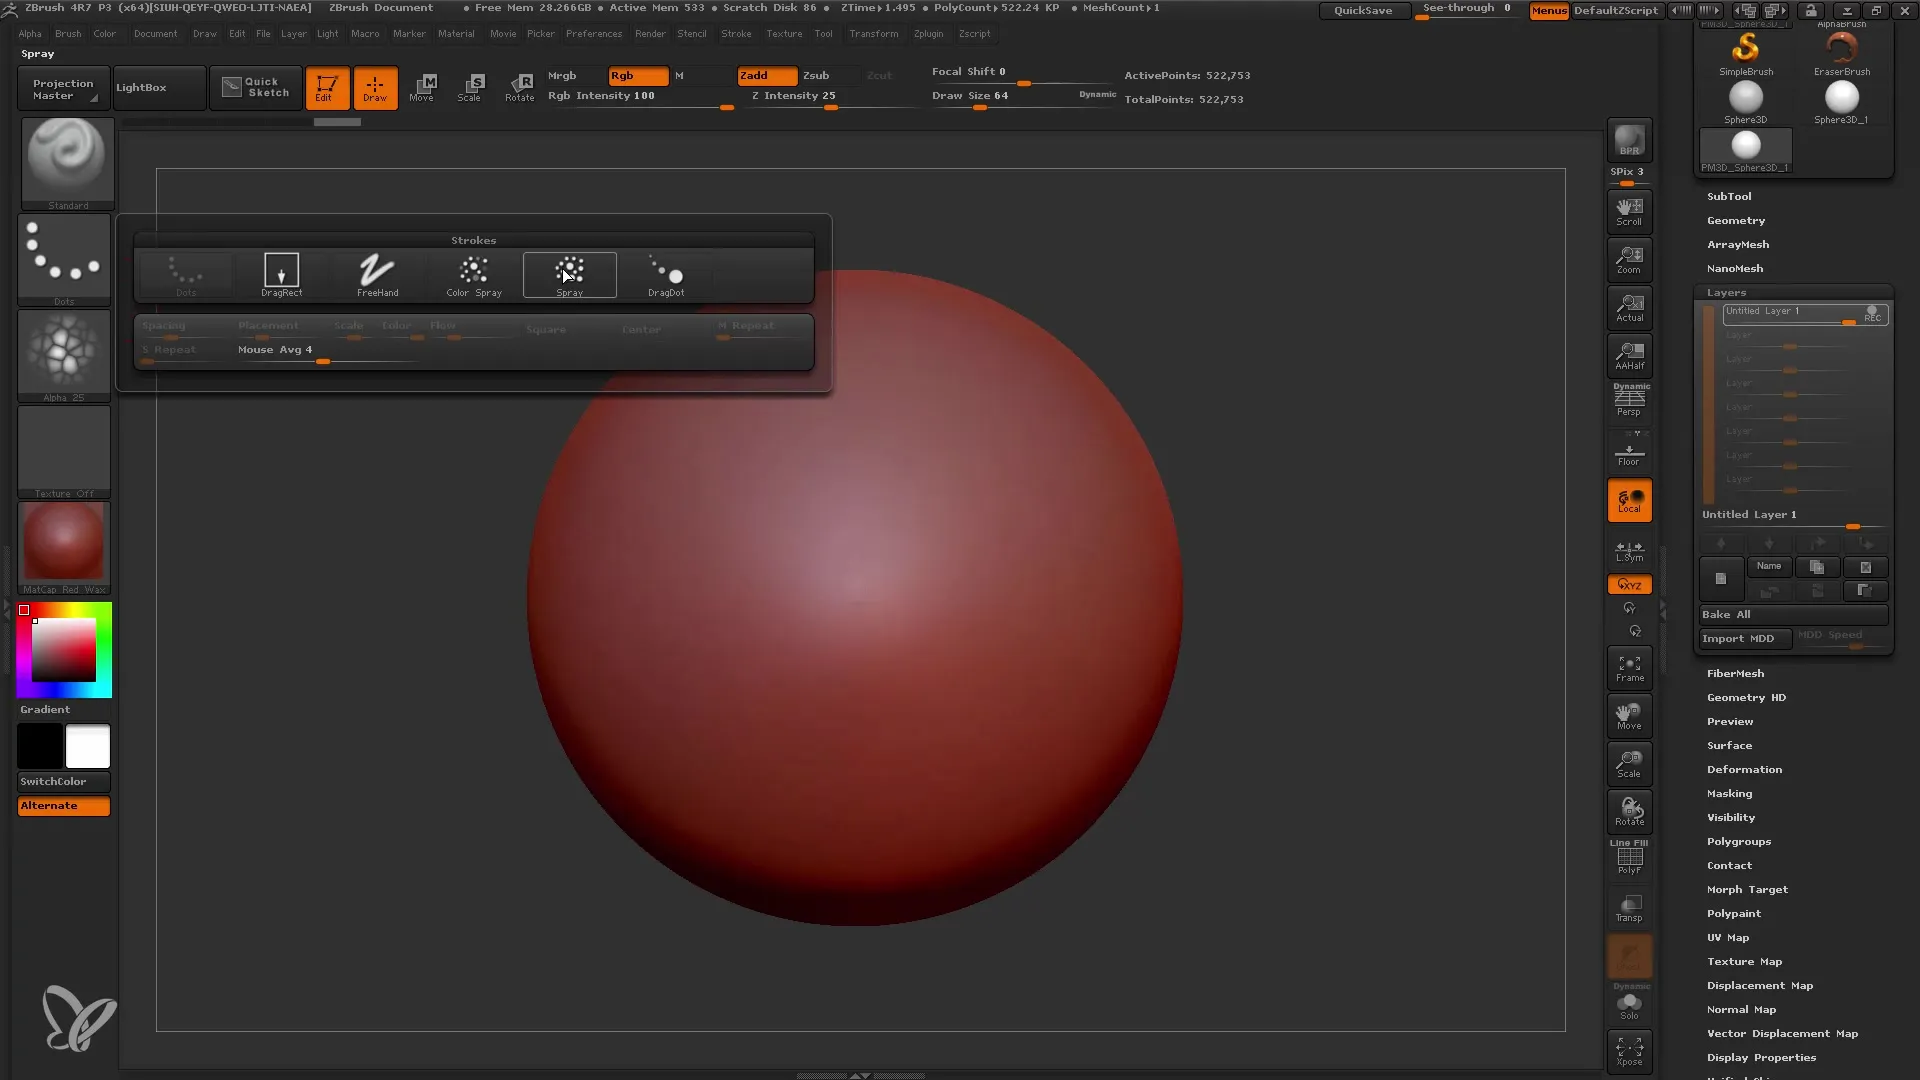Collapse the Layers section
1920x1080 pixels.
[1726, 293]
